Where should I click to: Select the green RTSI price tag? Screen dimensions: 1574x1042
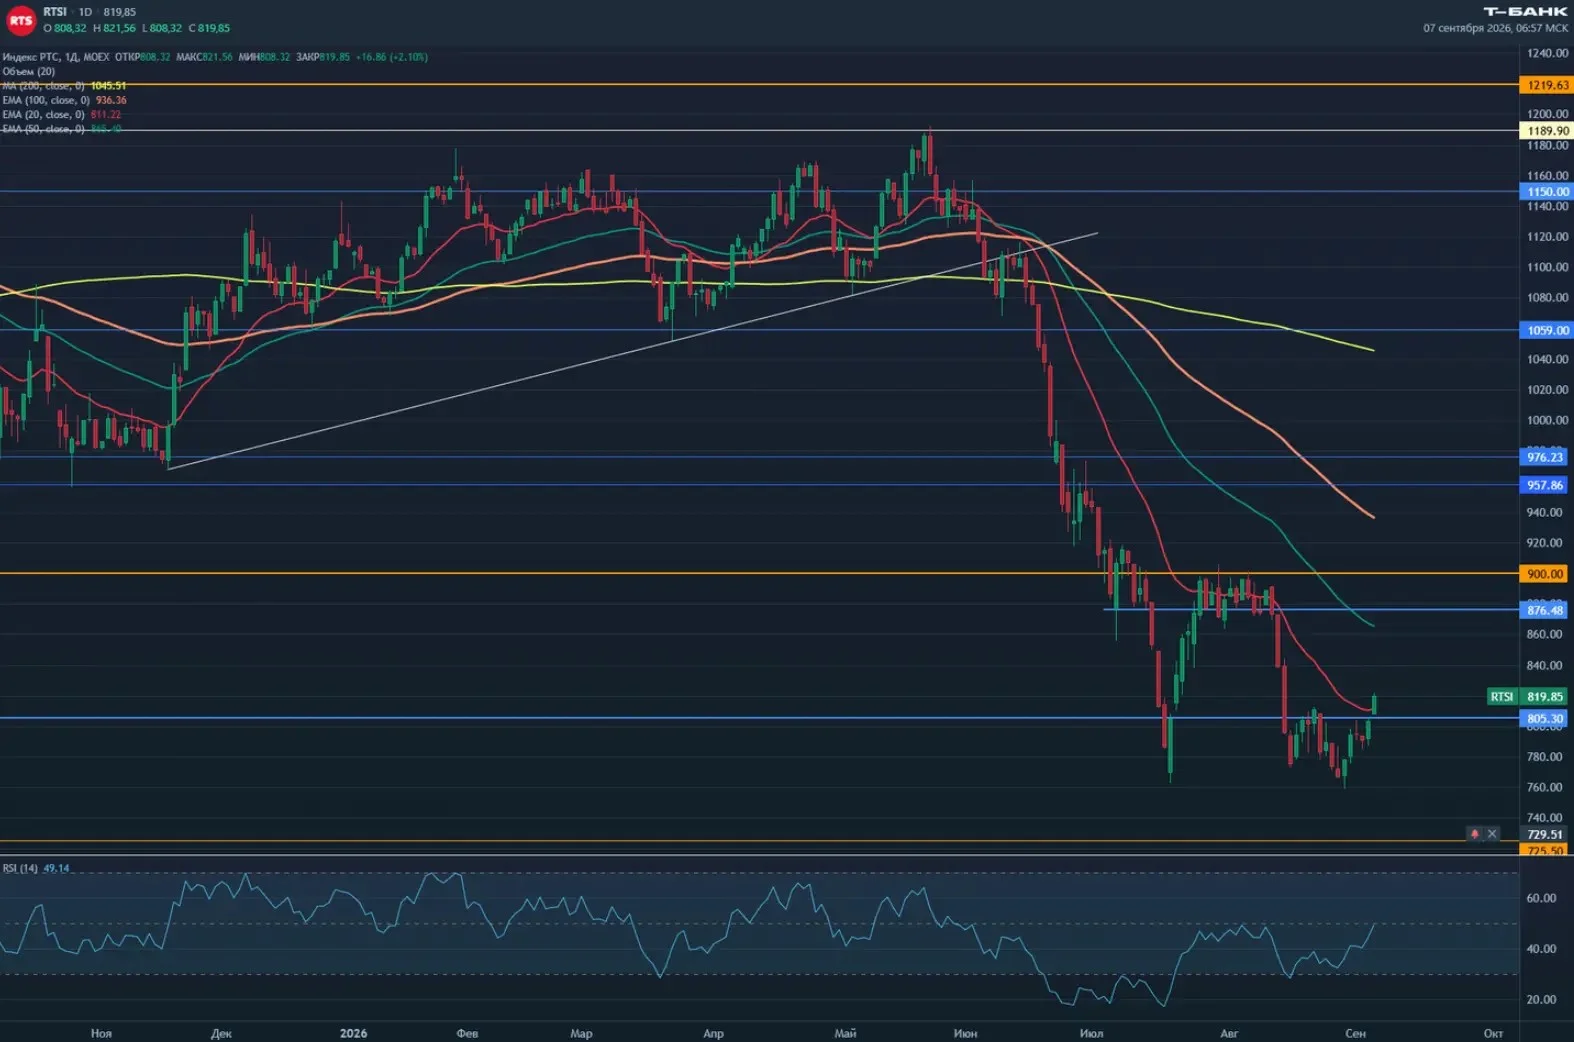(1502, 697)
